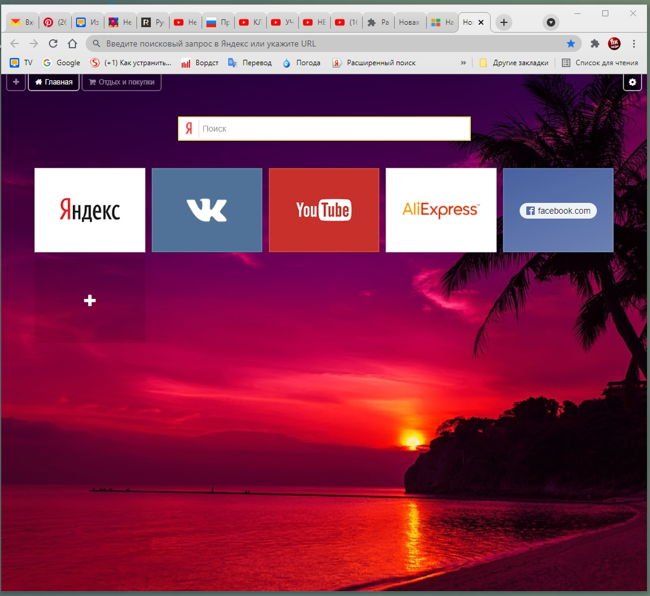Open the Яндекс tile
Viewport: 650px width, 596px height.
pyautogui.click(x=90, y=210)
